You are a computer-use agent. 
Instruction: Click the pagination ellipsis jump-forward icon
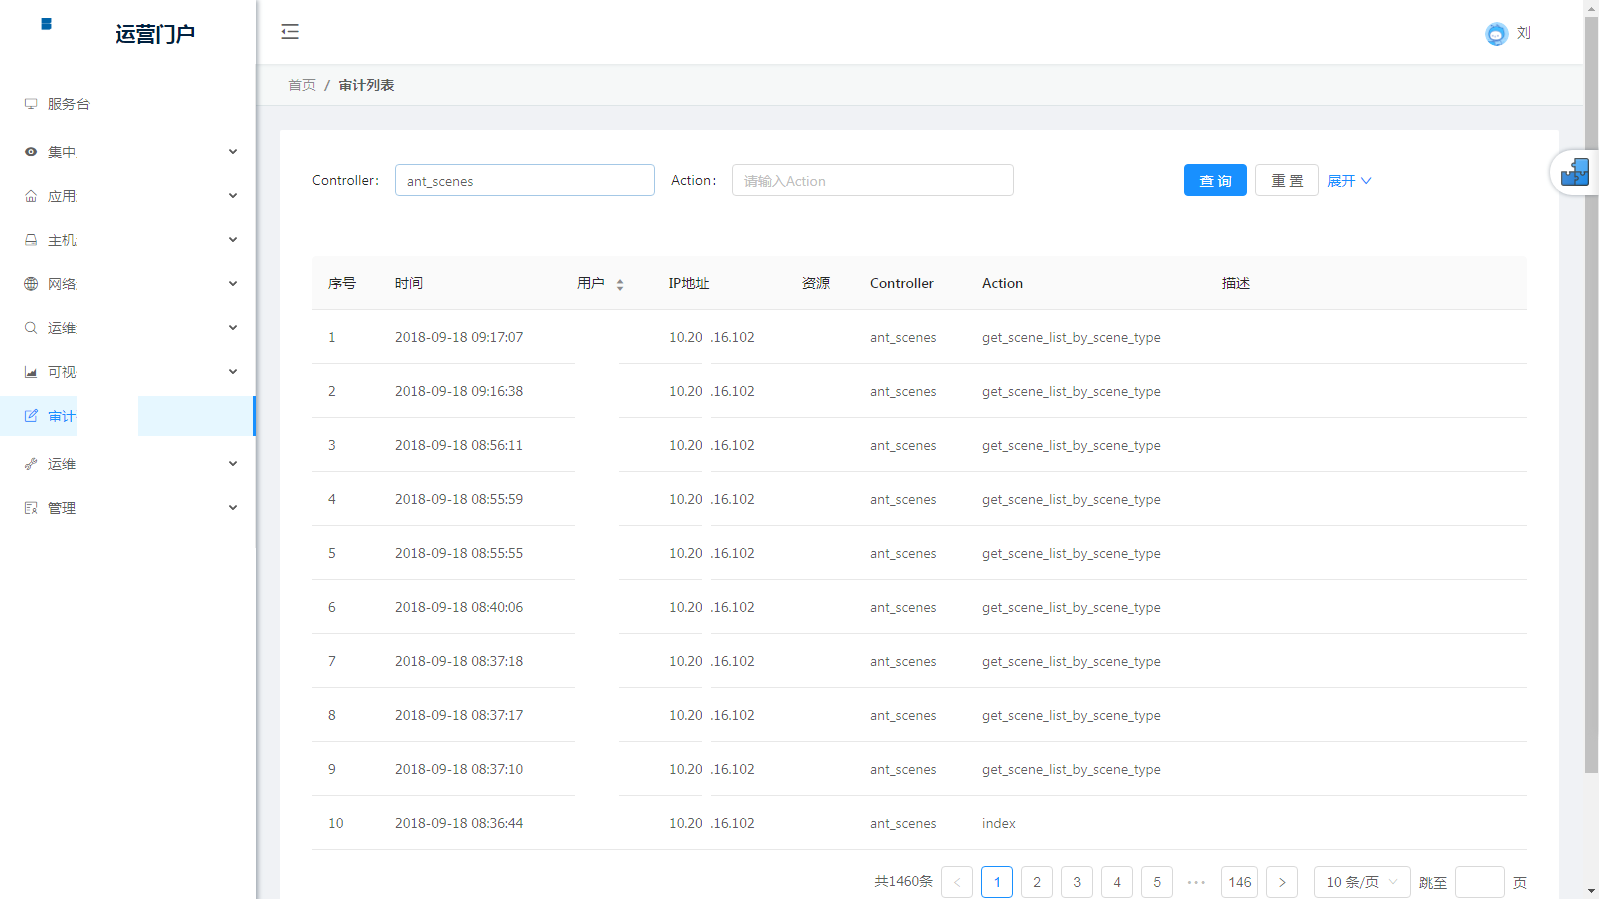coord(1197,882)
